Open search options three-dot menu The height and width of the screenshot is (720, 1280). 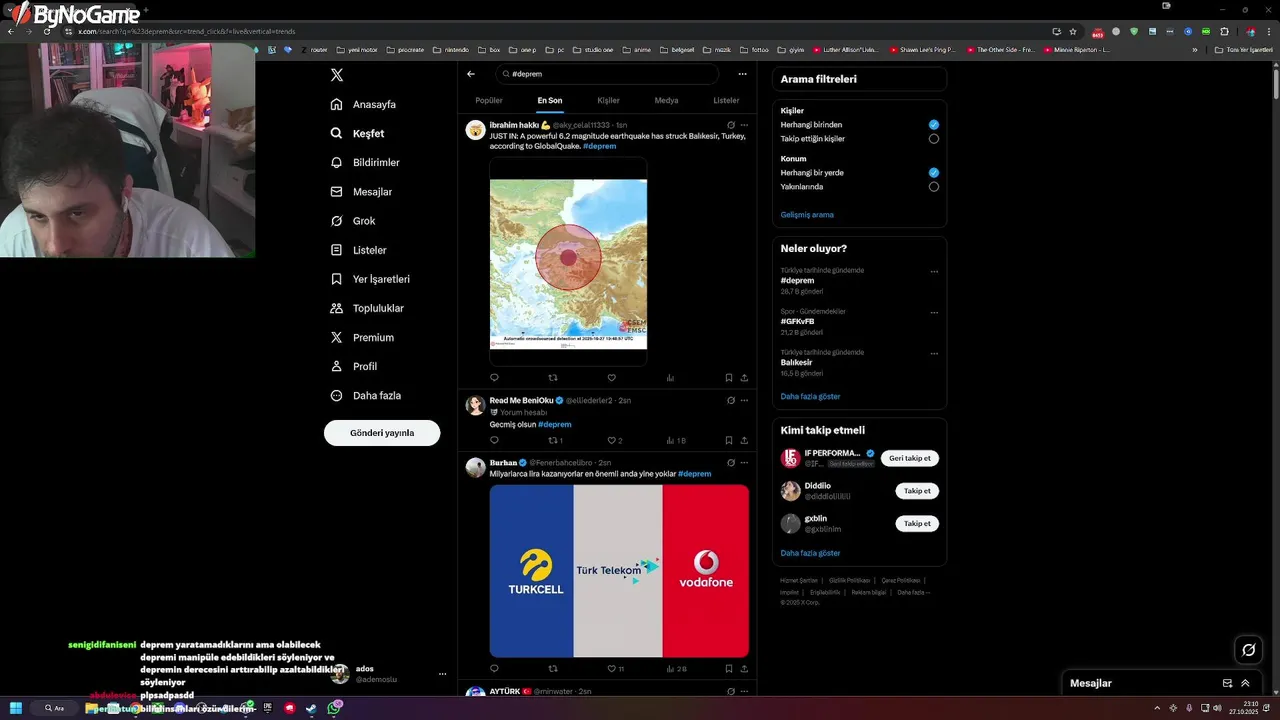742,74
